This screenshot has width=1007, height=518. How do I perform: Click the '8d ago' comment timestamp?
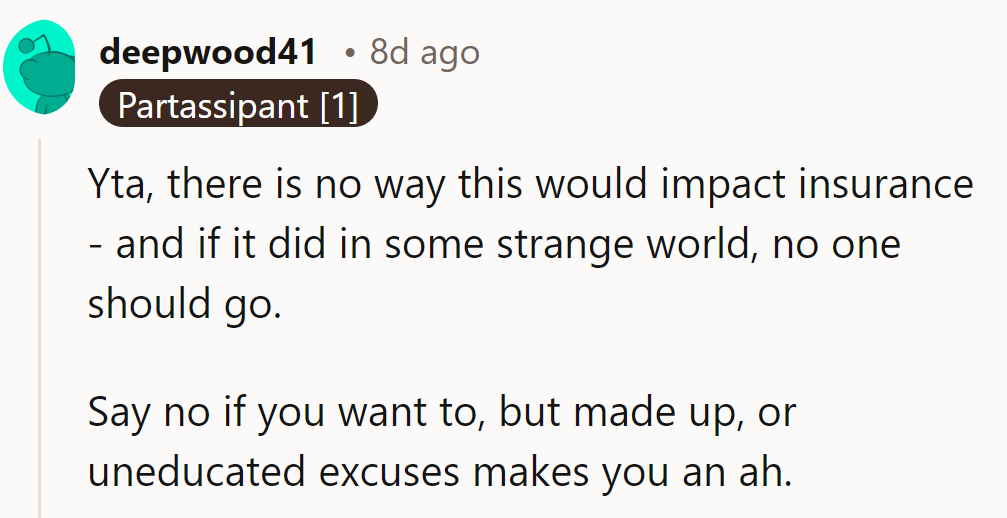tap(424, 53)
